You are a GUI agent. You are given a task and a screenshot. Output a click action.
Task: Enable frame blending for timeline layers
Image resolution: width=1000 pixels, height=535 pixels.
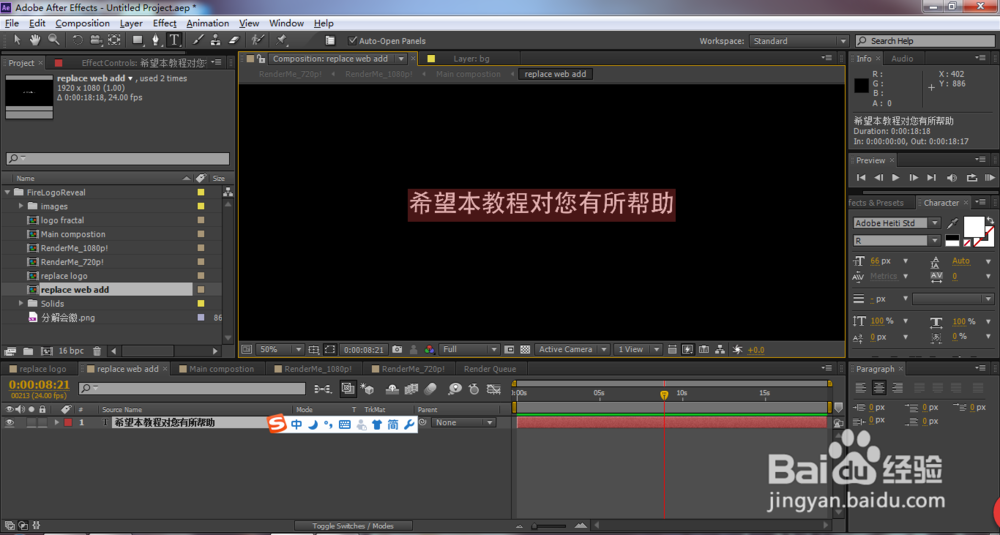click(x=411, y=388)
